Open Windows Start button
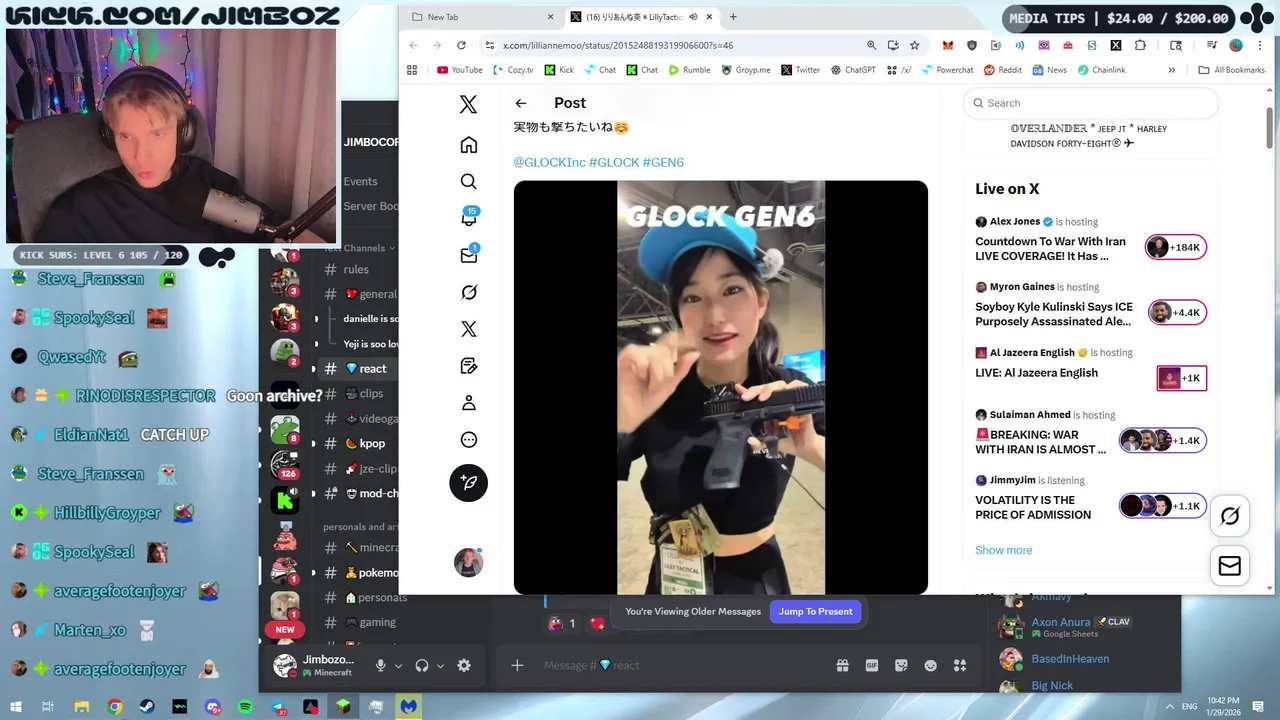1280x720 pixels. tap(16, 707)
